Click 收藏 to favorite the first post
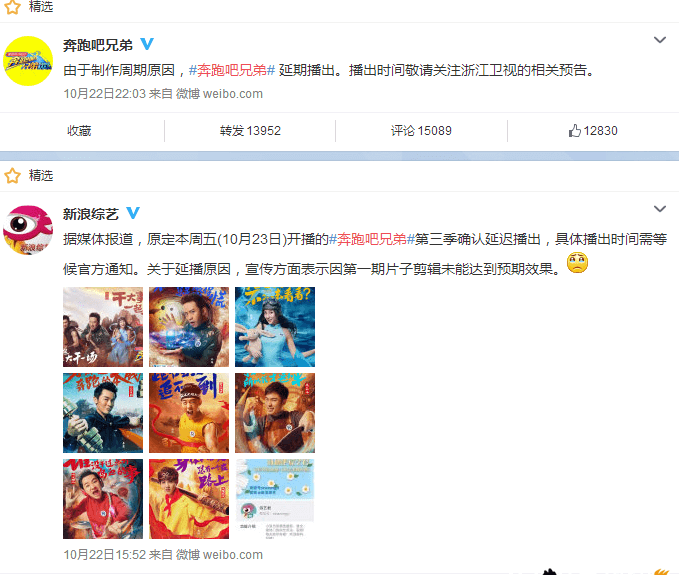This screenshot has height=575, width=692. pos(79,131)
